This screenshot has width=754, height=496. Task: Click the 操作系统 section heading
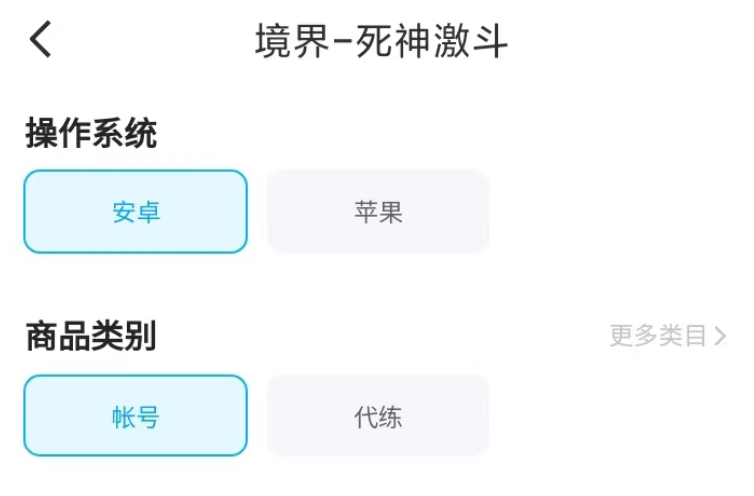pyautogui.click(x=91, y=133)
